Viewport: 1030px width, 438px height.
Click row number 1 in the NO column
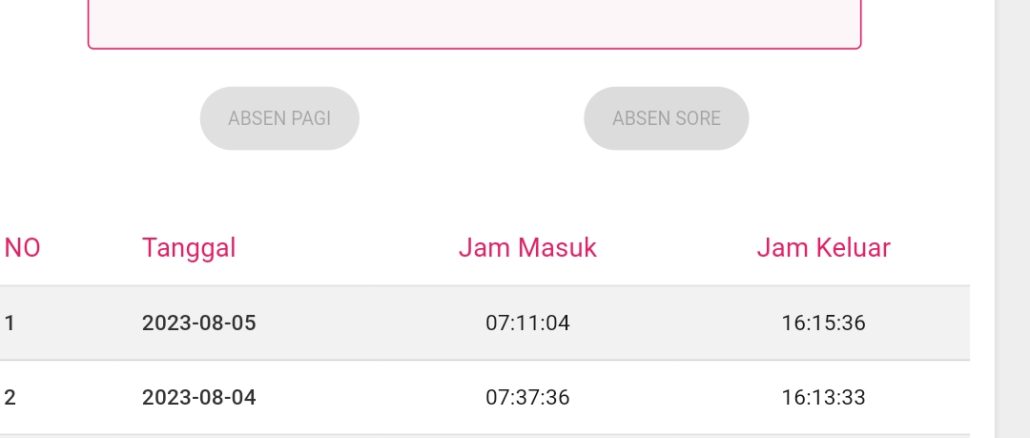10,323
